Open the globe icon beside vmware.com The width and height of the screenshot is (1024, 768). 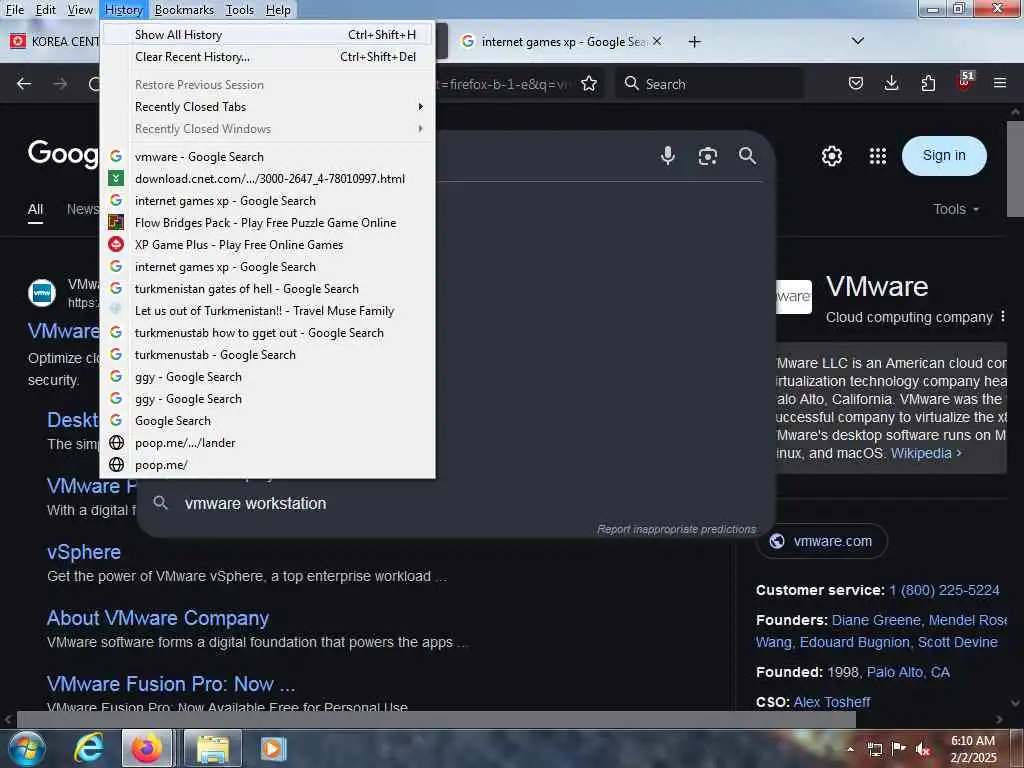[776, 541]
